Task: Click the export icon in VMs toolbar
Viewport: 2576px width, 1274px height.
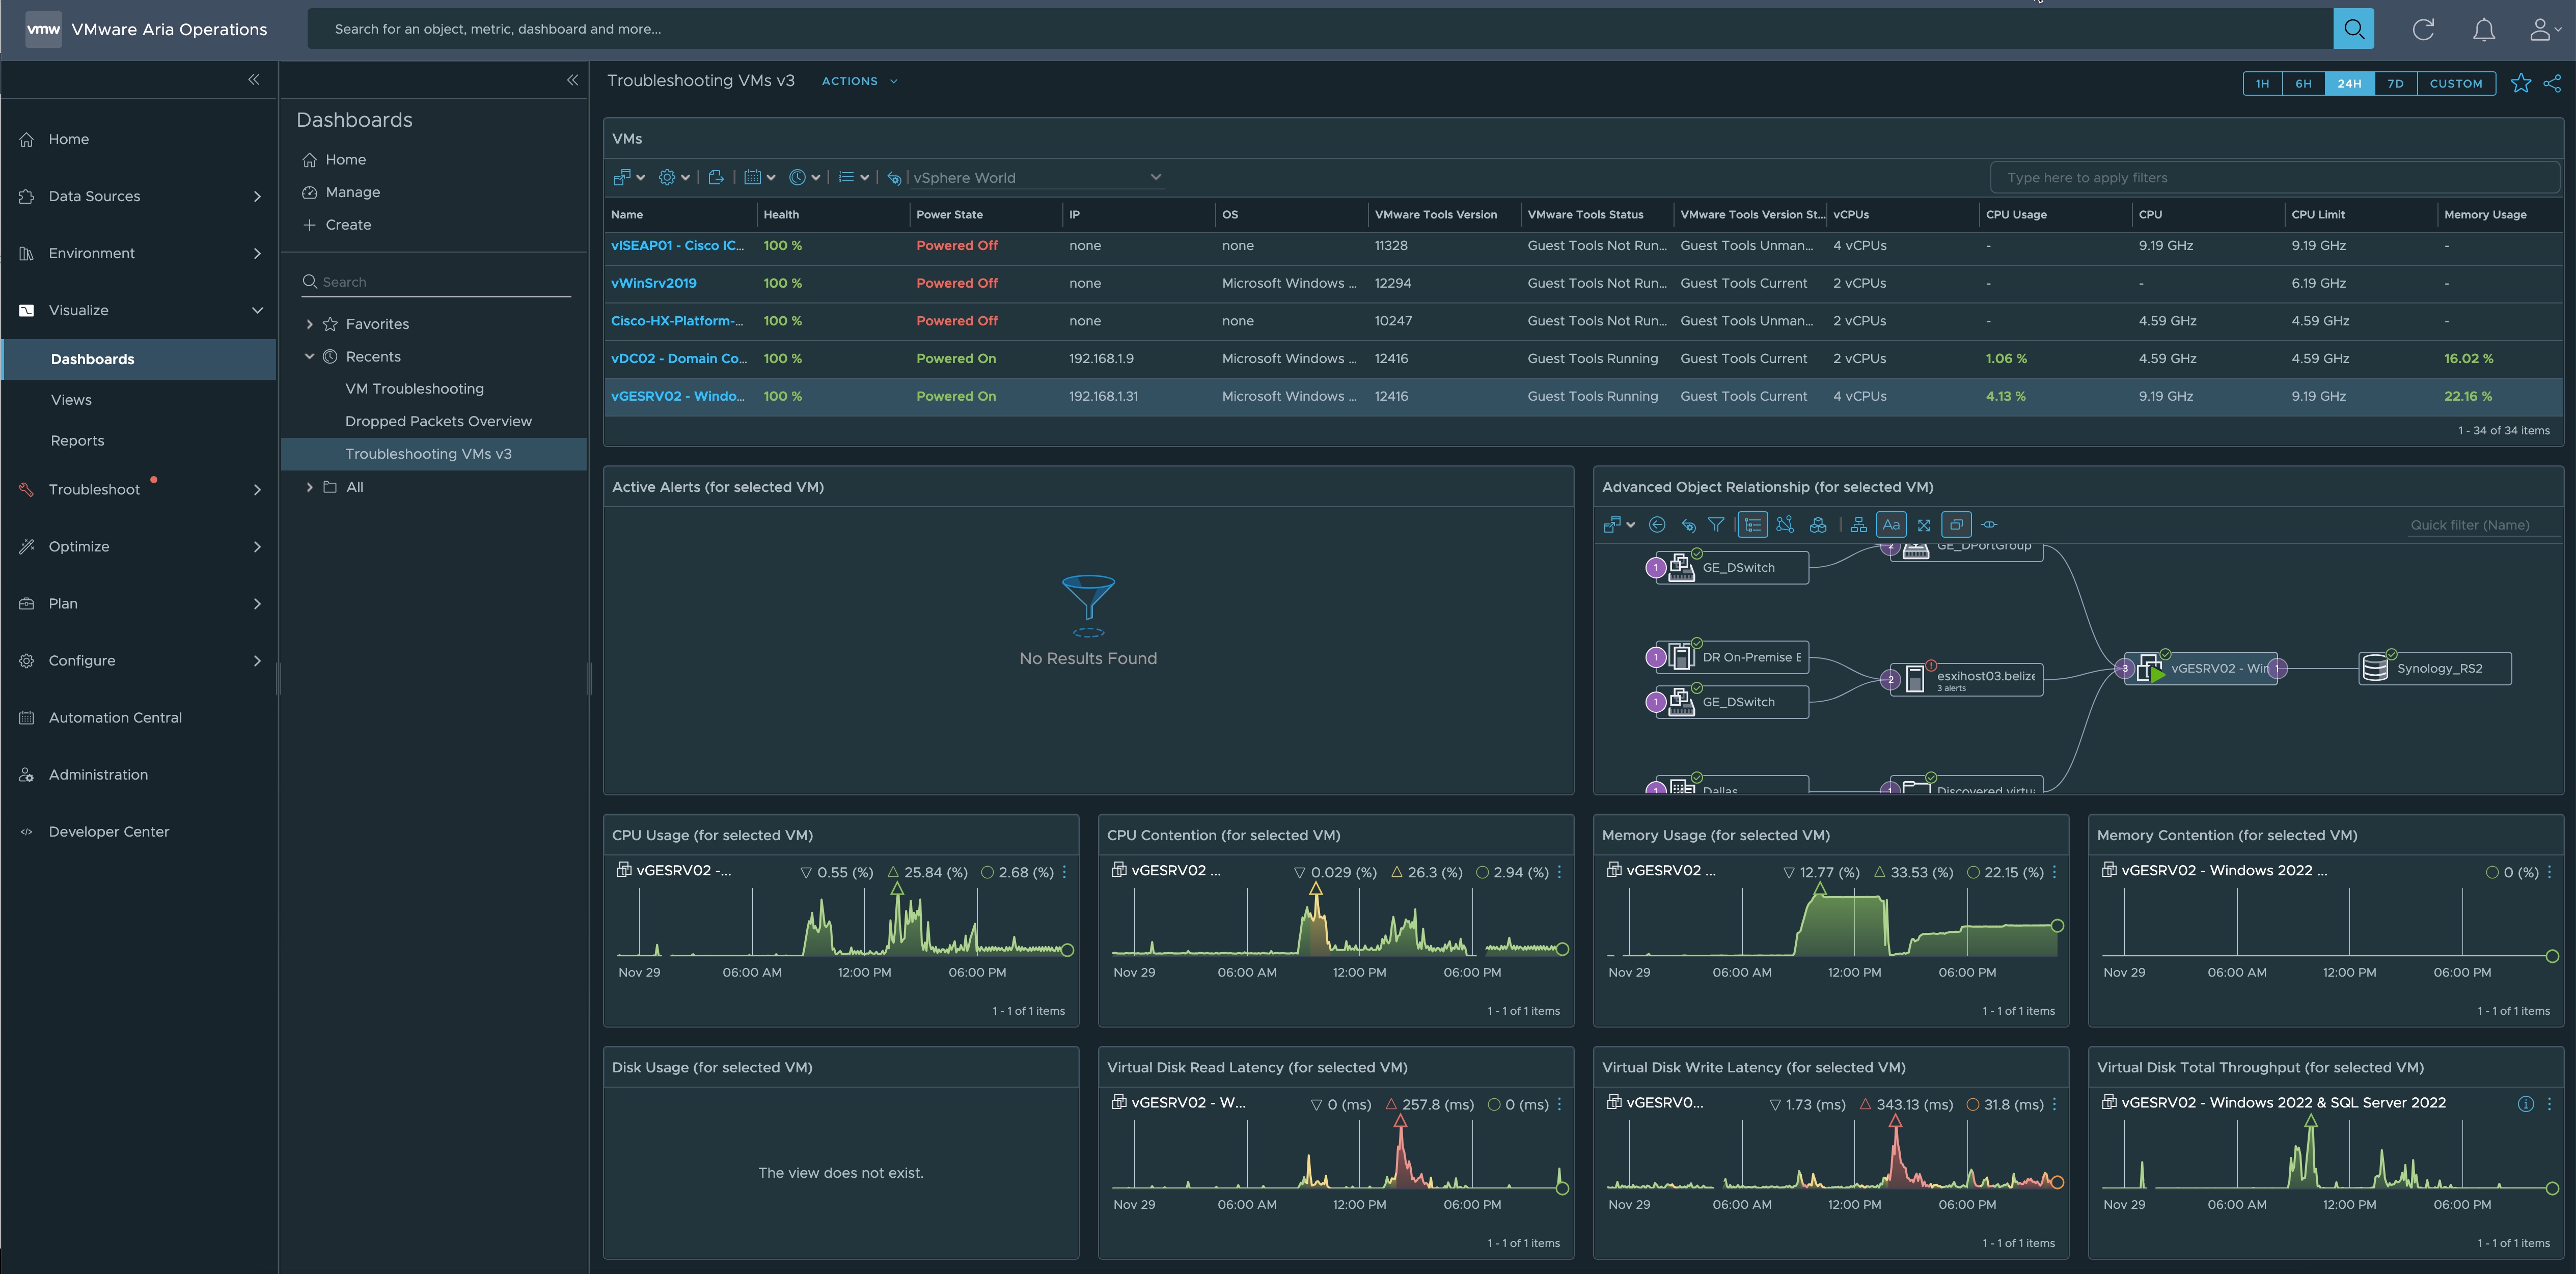Action: click(716, 177)
